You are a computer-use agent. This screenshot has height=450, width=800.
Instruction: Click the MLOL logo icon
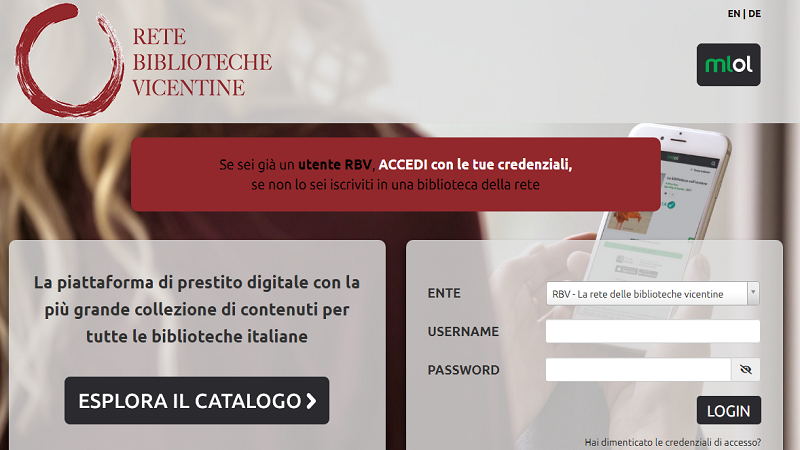[x=729, y=64]
